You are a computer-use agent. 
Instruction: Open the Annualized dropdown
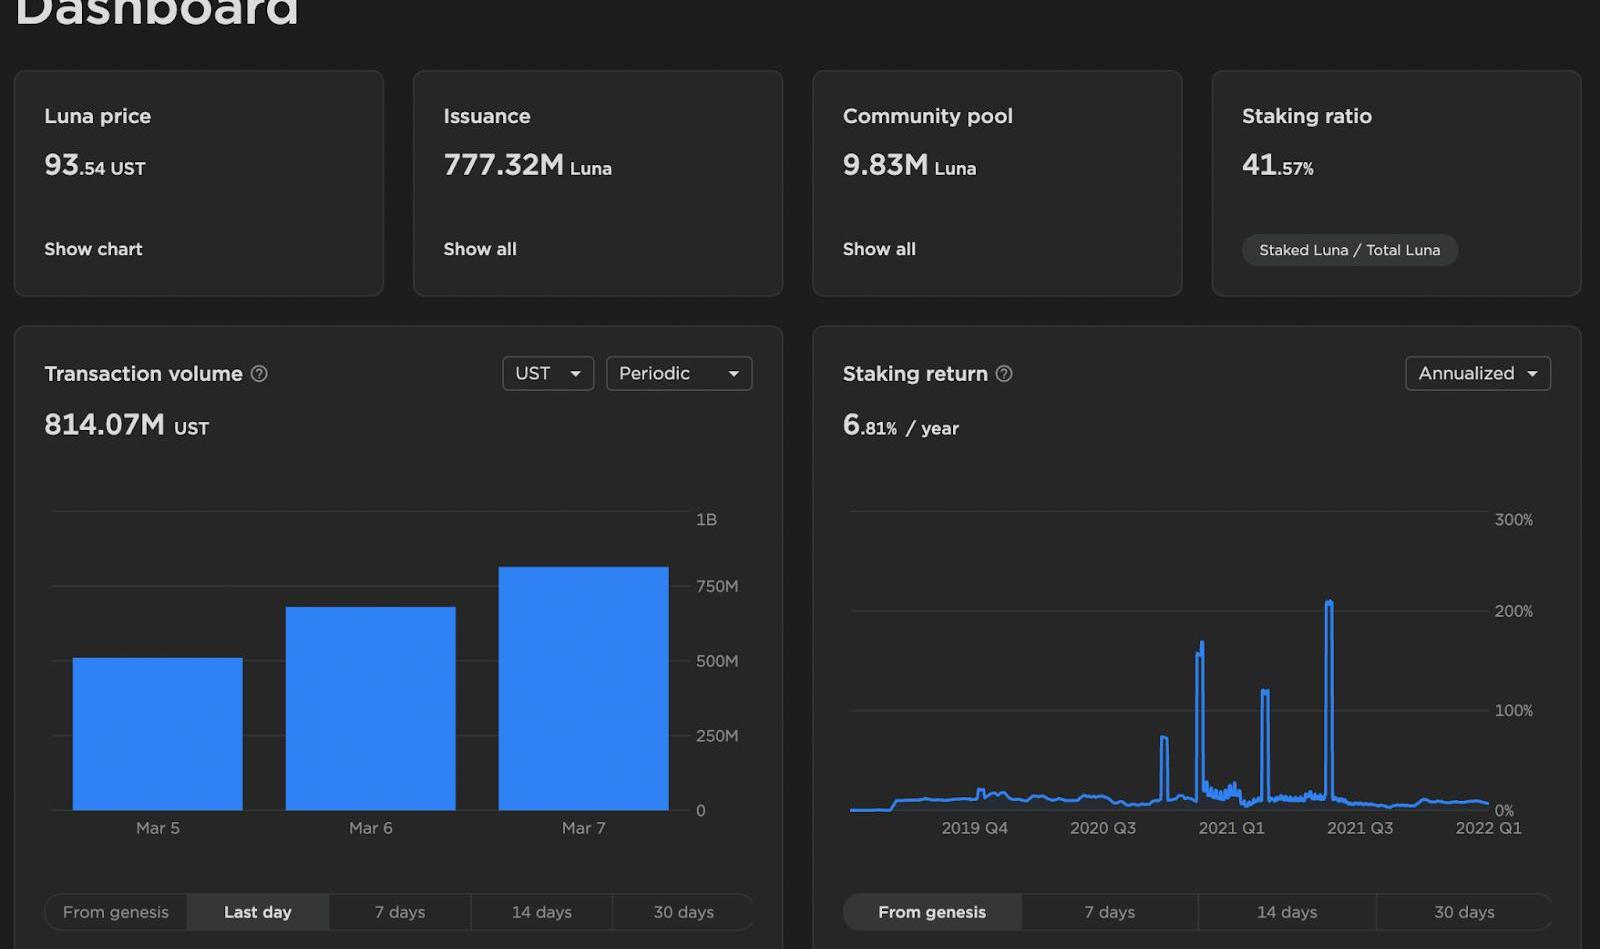[1478, 373]
